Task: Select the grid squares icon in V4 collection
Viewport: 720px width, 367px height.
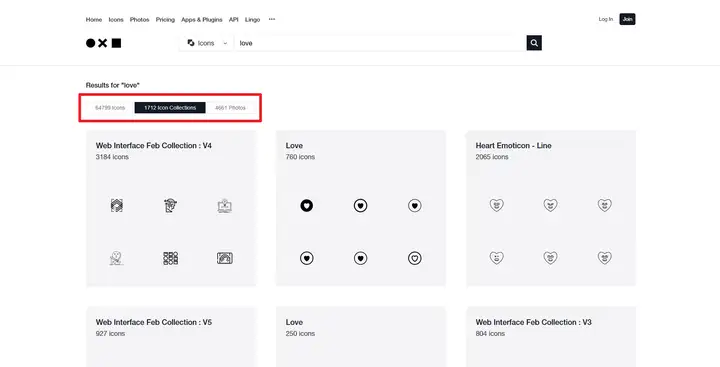Action: pyautogui.click(x=170, y=258)
